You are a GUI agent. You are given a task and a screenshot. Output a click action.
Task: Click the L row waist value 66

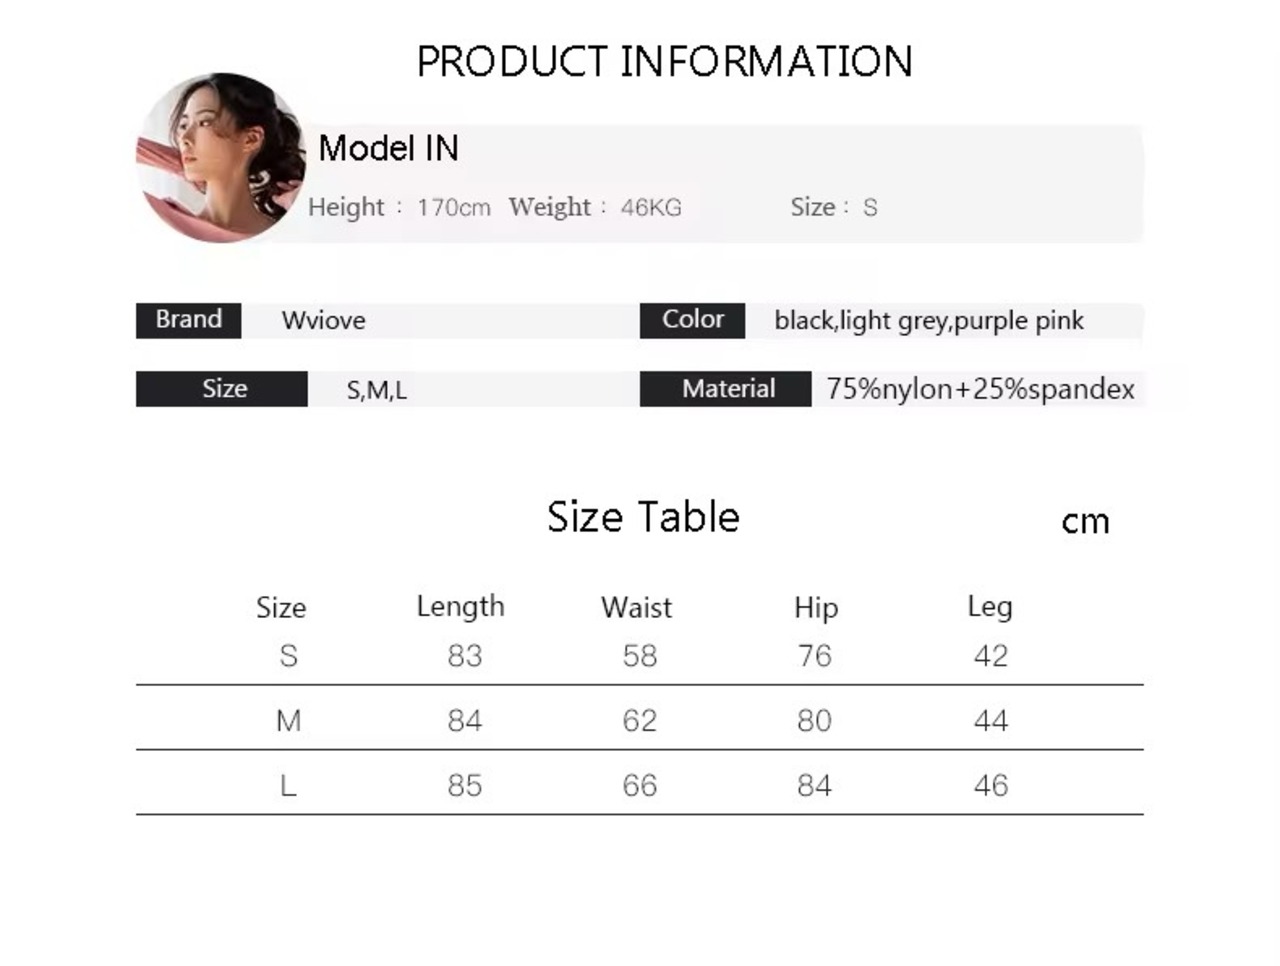639,786
